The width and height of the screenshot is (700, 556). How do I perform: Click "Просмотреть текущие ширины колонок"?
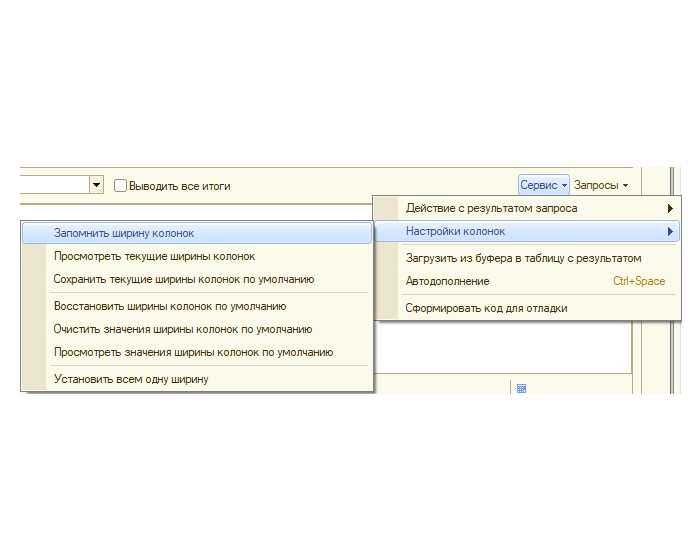(x=154, y=256)
